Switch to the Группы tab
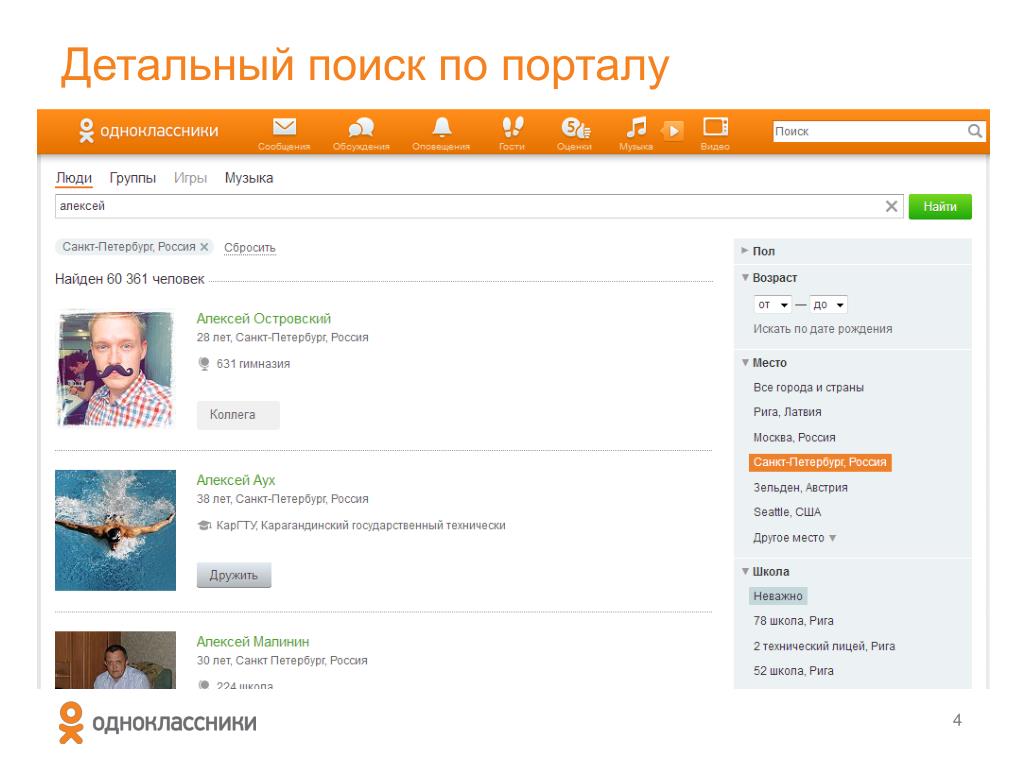The height and width of the screenshot is (768, 1024). (133, 178)
